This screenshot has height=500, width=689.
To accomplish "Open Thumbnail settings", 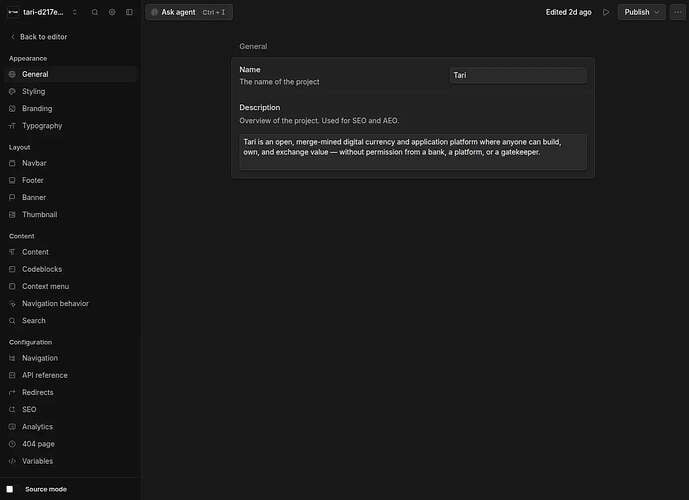I will coord(70,214).
